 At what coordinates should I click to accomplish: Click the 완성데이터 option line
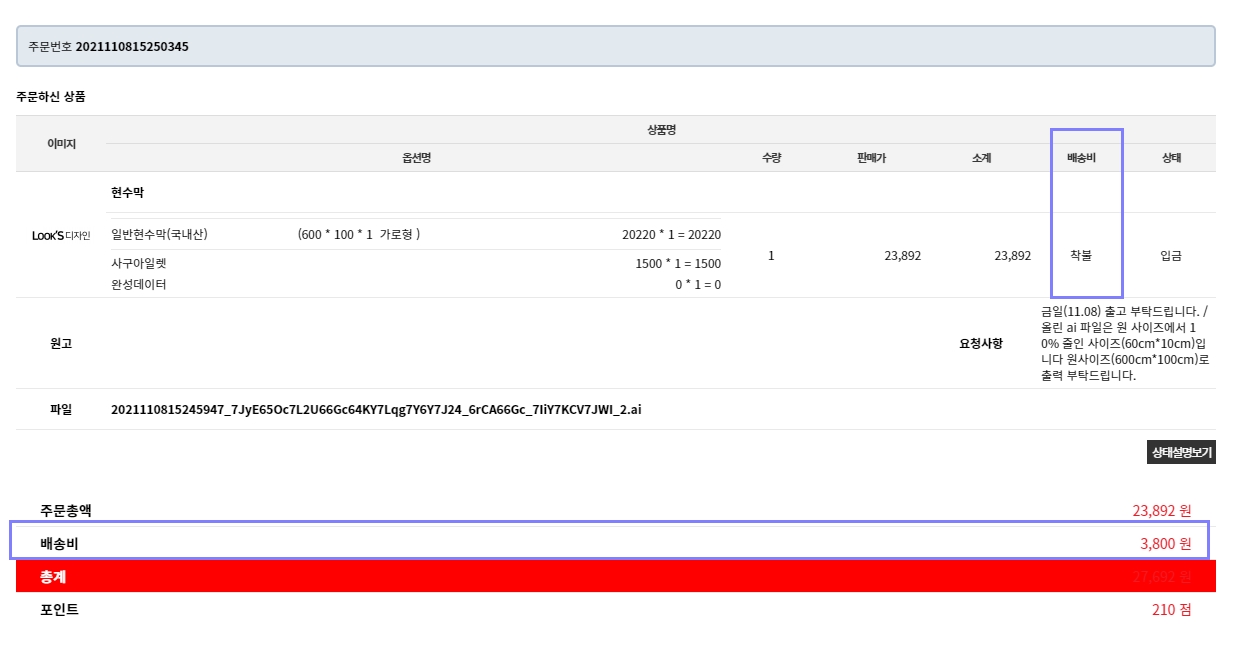(139, 284)
